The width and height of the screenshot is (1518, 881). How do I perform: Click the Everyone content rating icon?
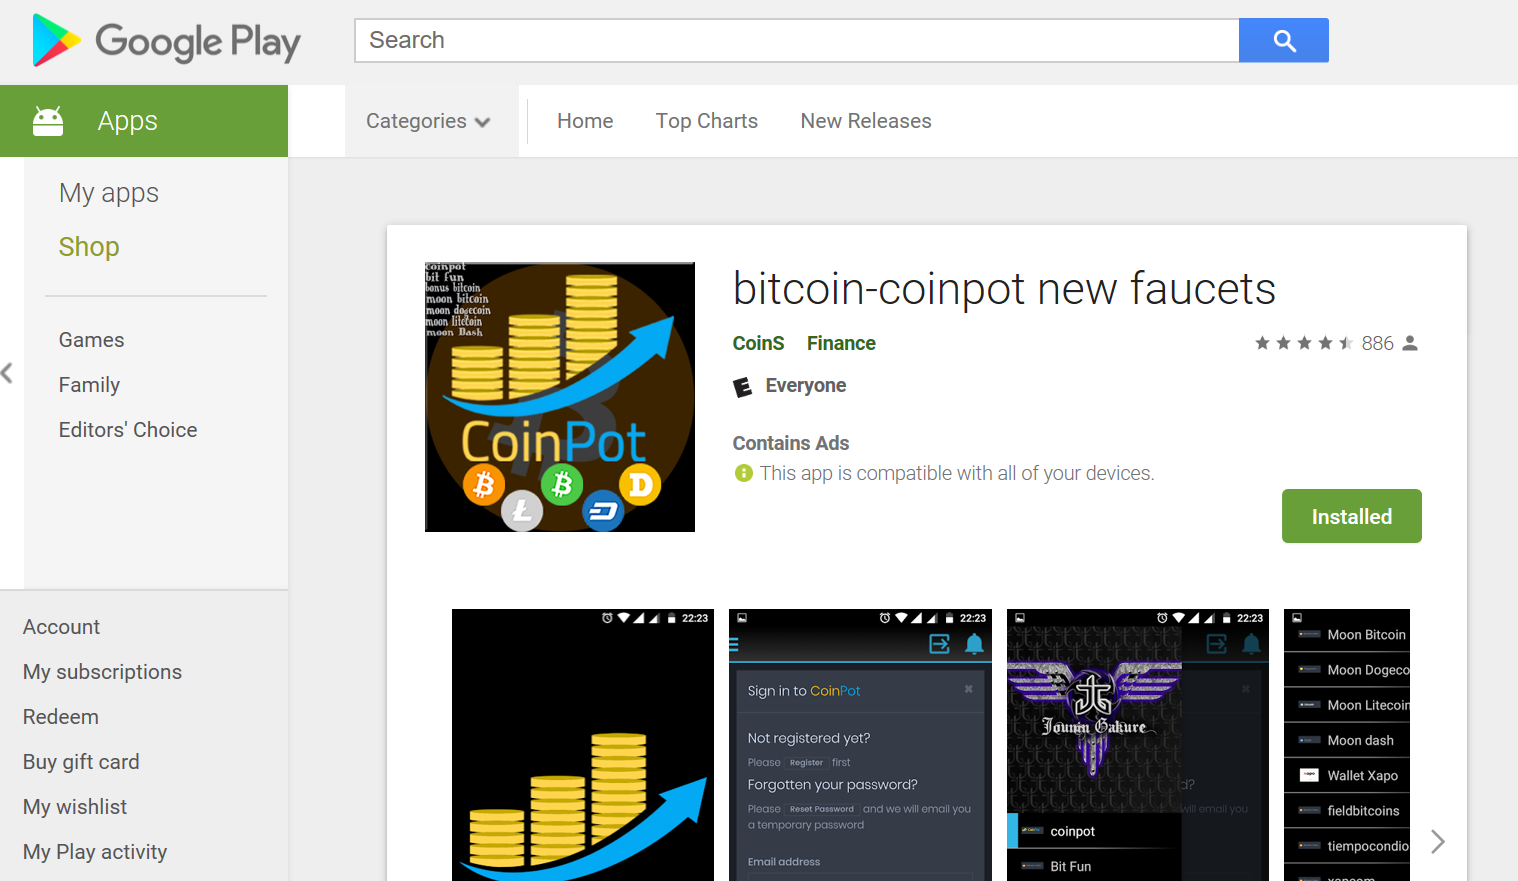click(x=742, y=386)
